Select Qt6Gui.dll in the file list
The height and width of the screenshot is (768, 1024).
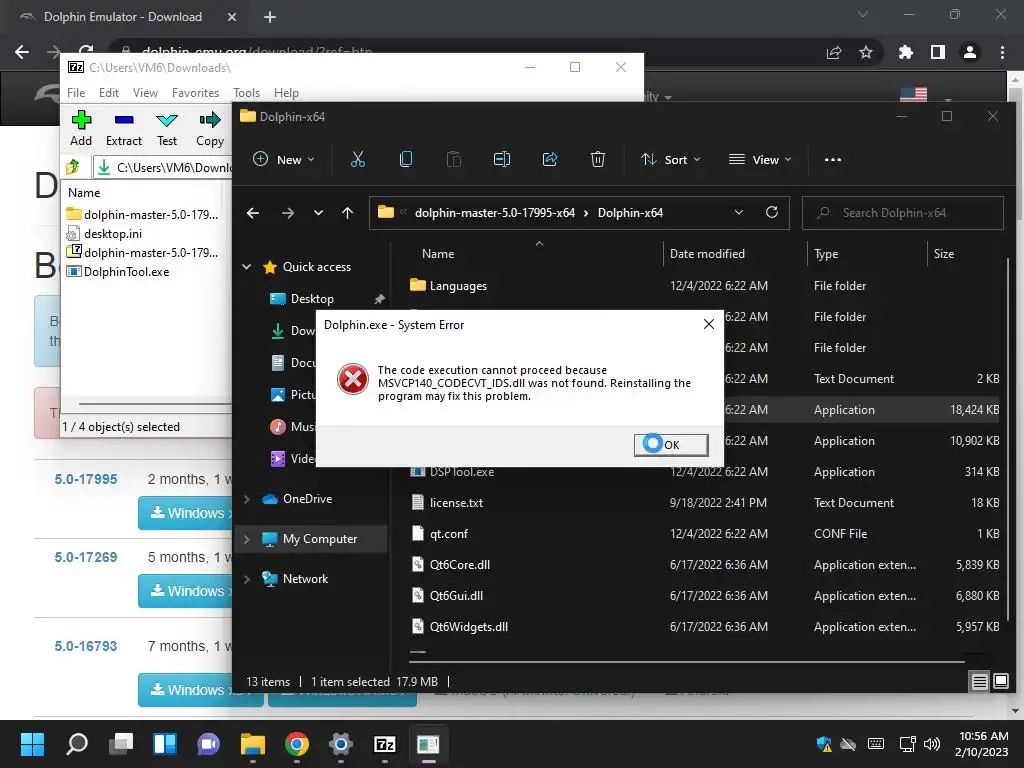pos(456,596)
